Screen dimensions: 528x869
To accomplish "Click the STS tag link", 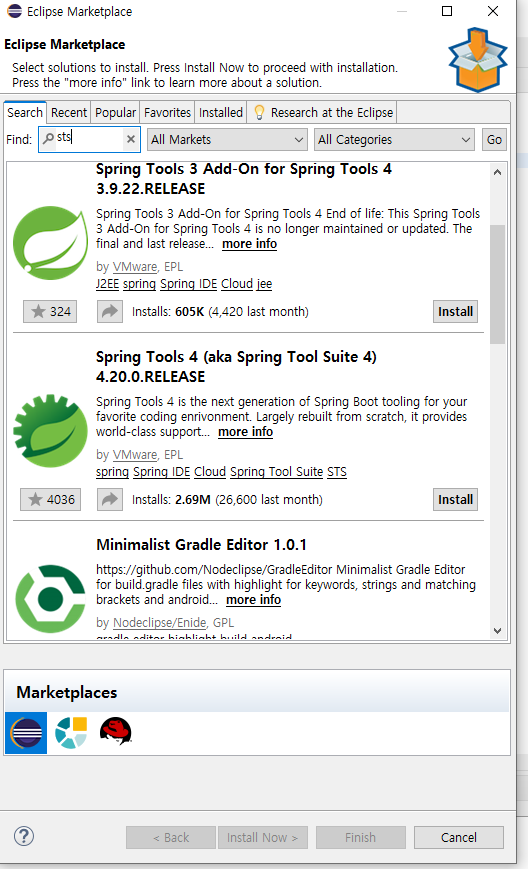I will [x=337, y=472].
